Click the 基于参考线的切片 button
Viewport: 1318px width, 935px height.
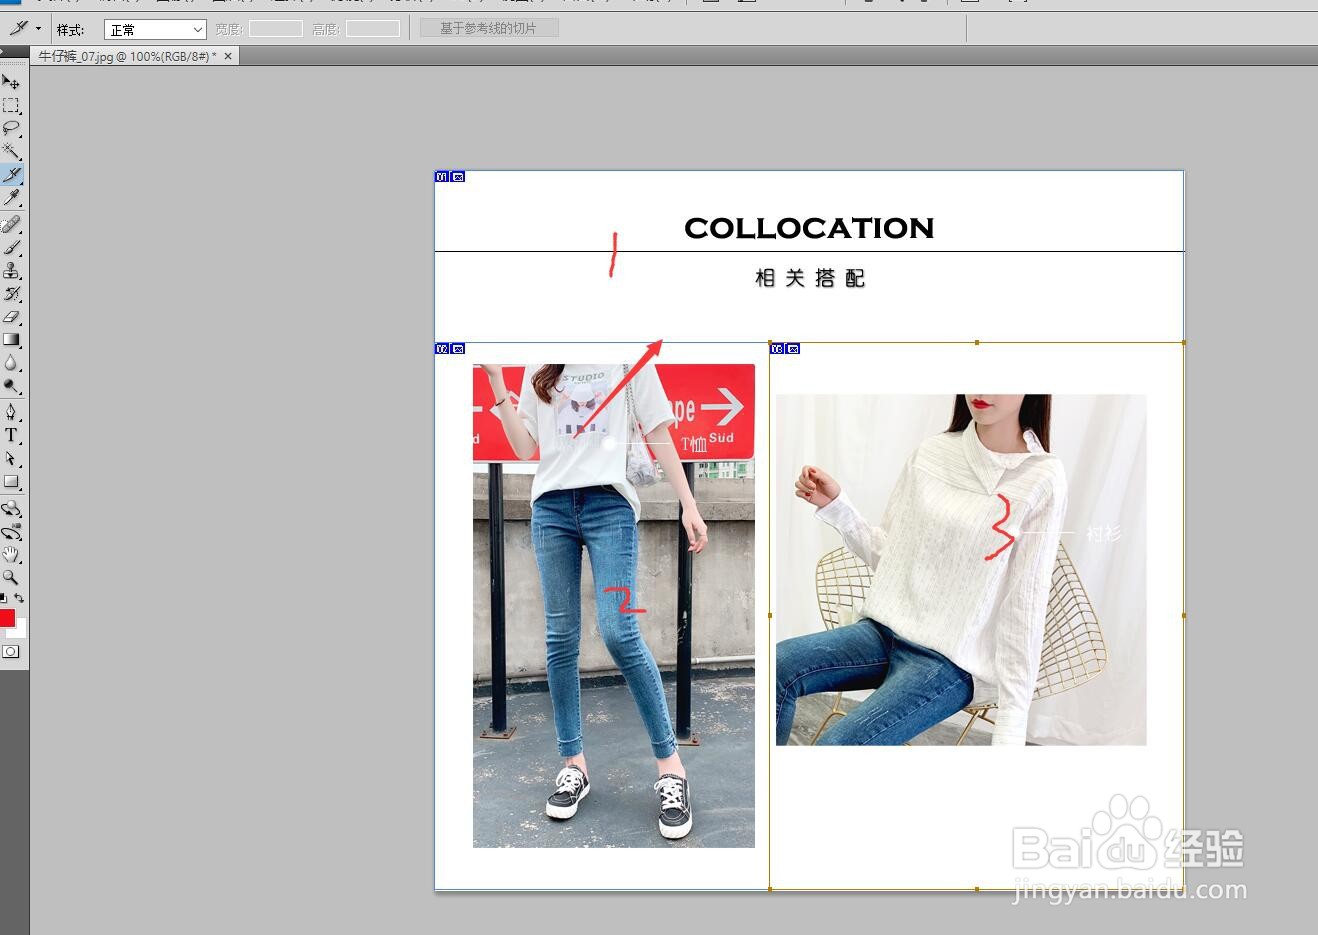[488, 28]
